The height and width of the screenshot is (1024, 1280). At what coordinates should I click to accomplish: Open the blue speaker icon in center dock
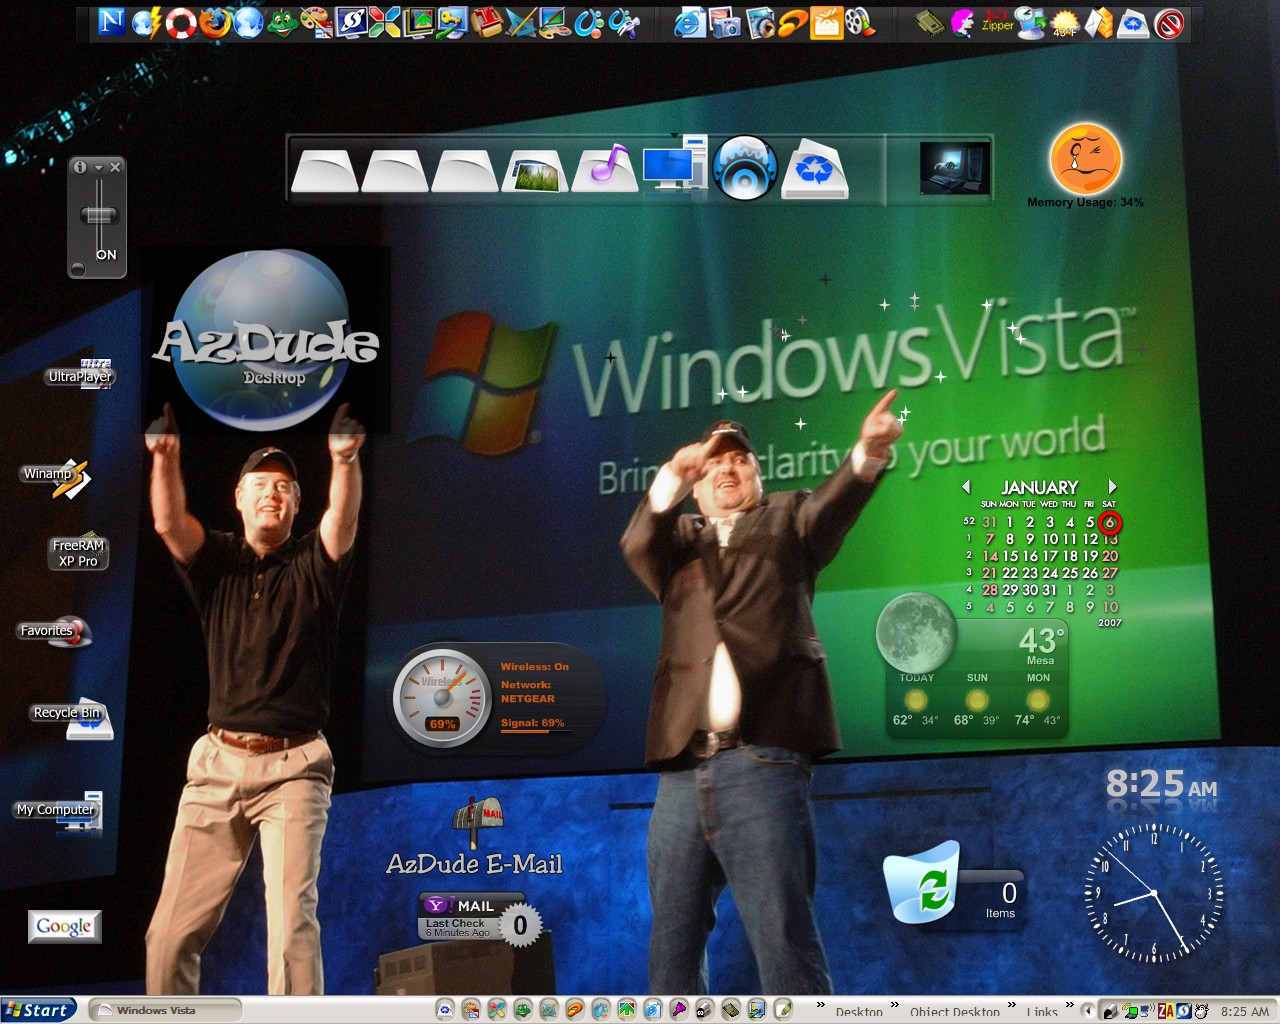[x=744, y=168]
